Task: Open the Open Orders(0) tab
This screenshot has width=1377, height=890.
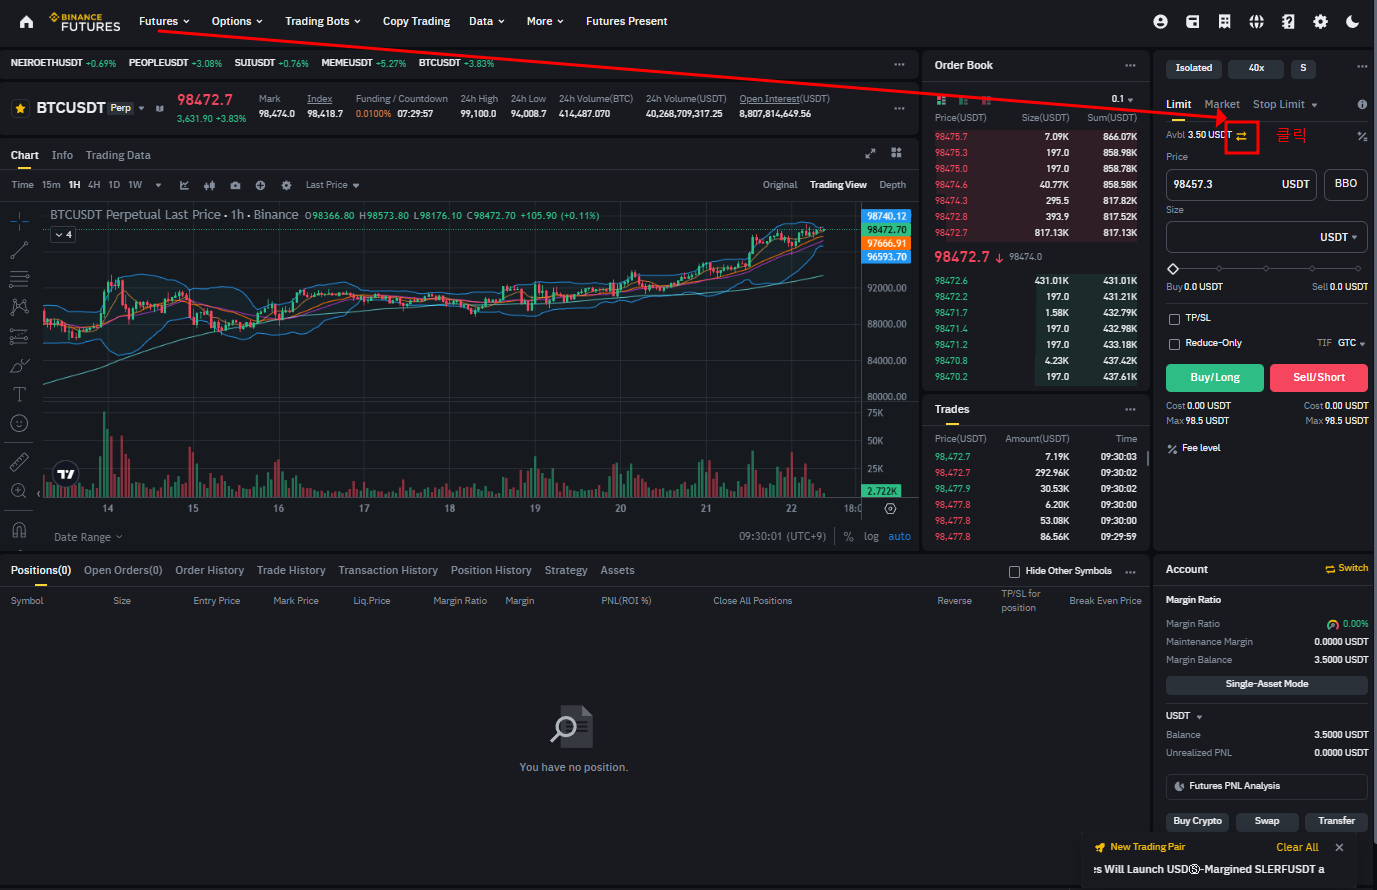Action: [x=123, y=570]
